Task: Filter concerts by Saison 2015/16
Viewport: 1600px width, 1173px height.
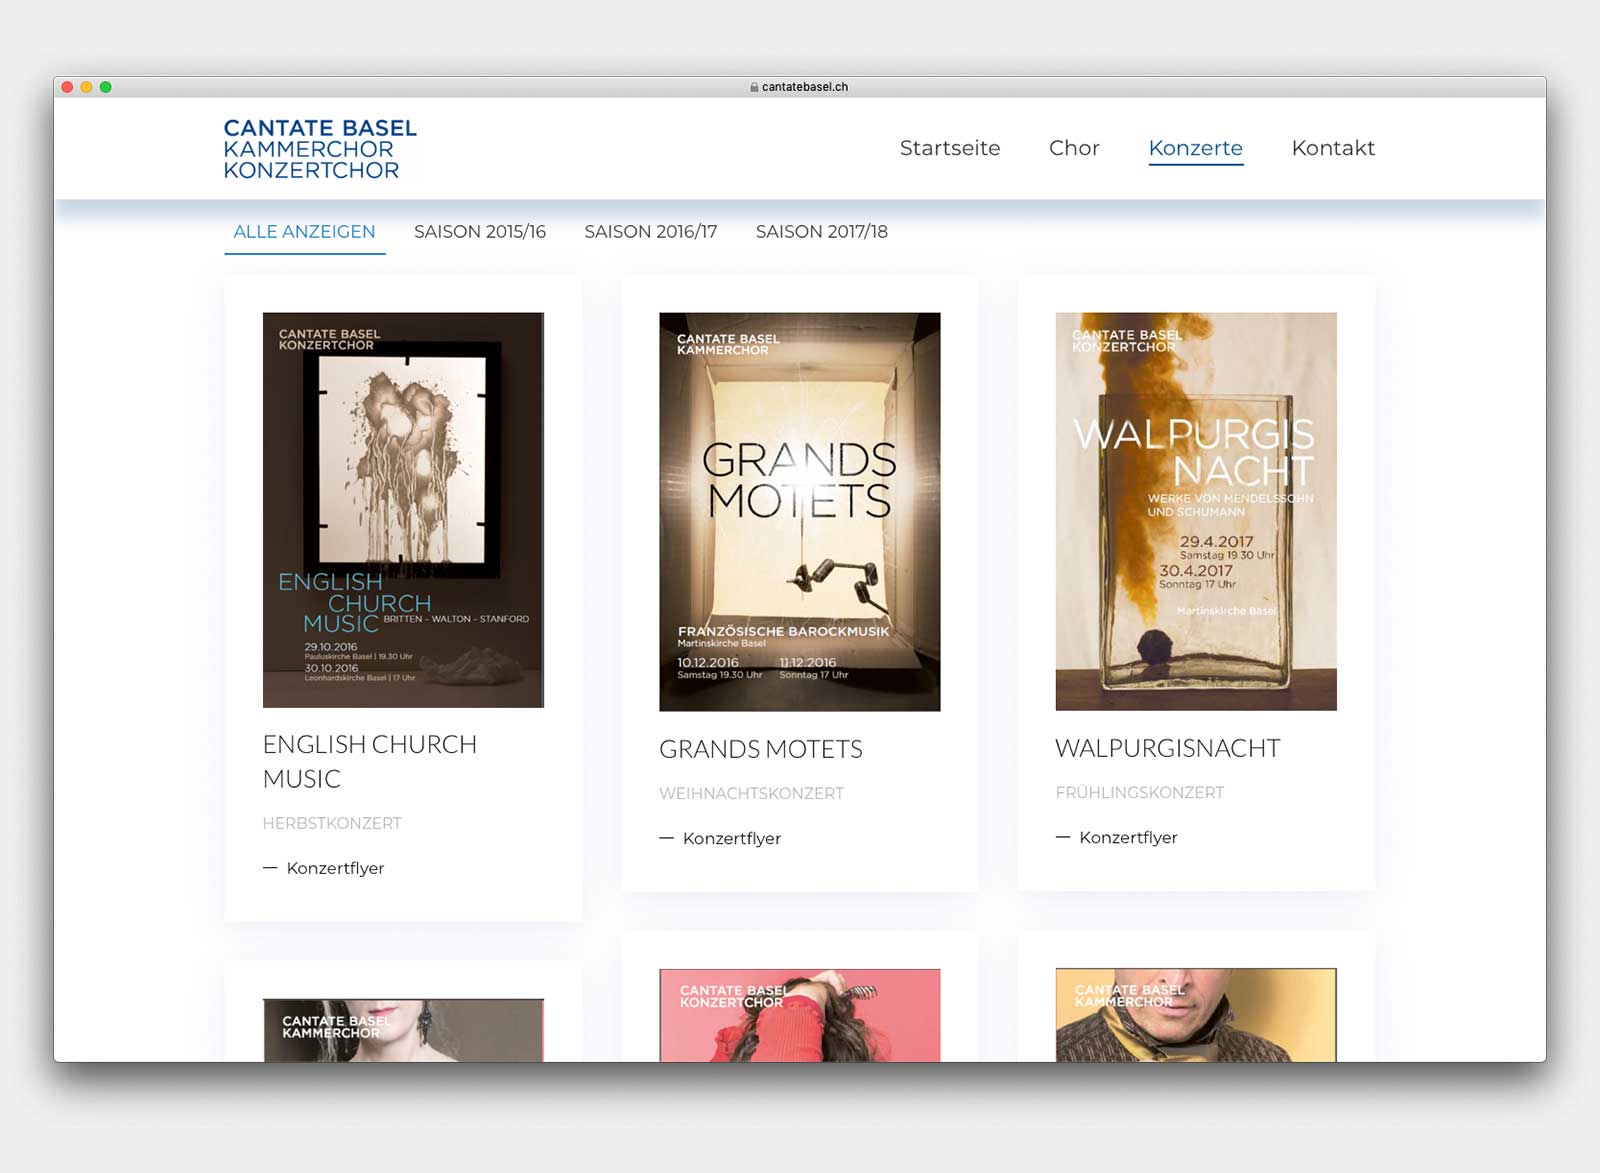Action: click(x=480, y=232)
